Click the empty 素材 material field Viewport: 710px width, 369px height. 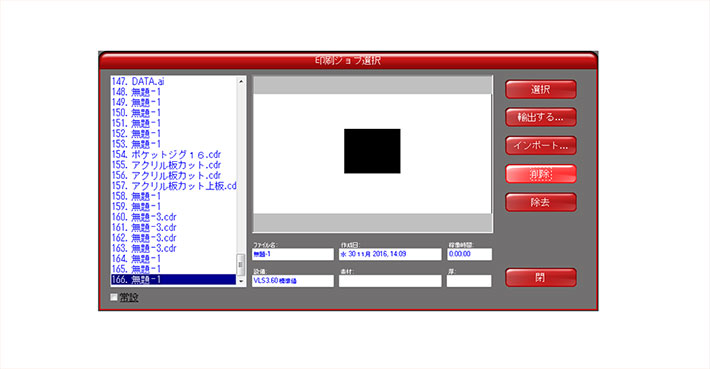point(390,281)
